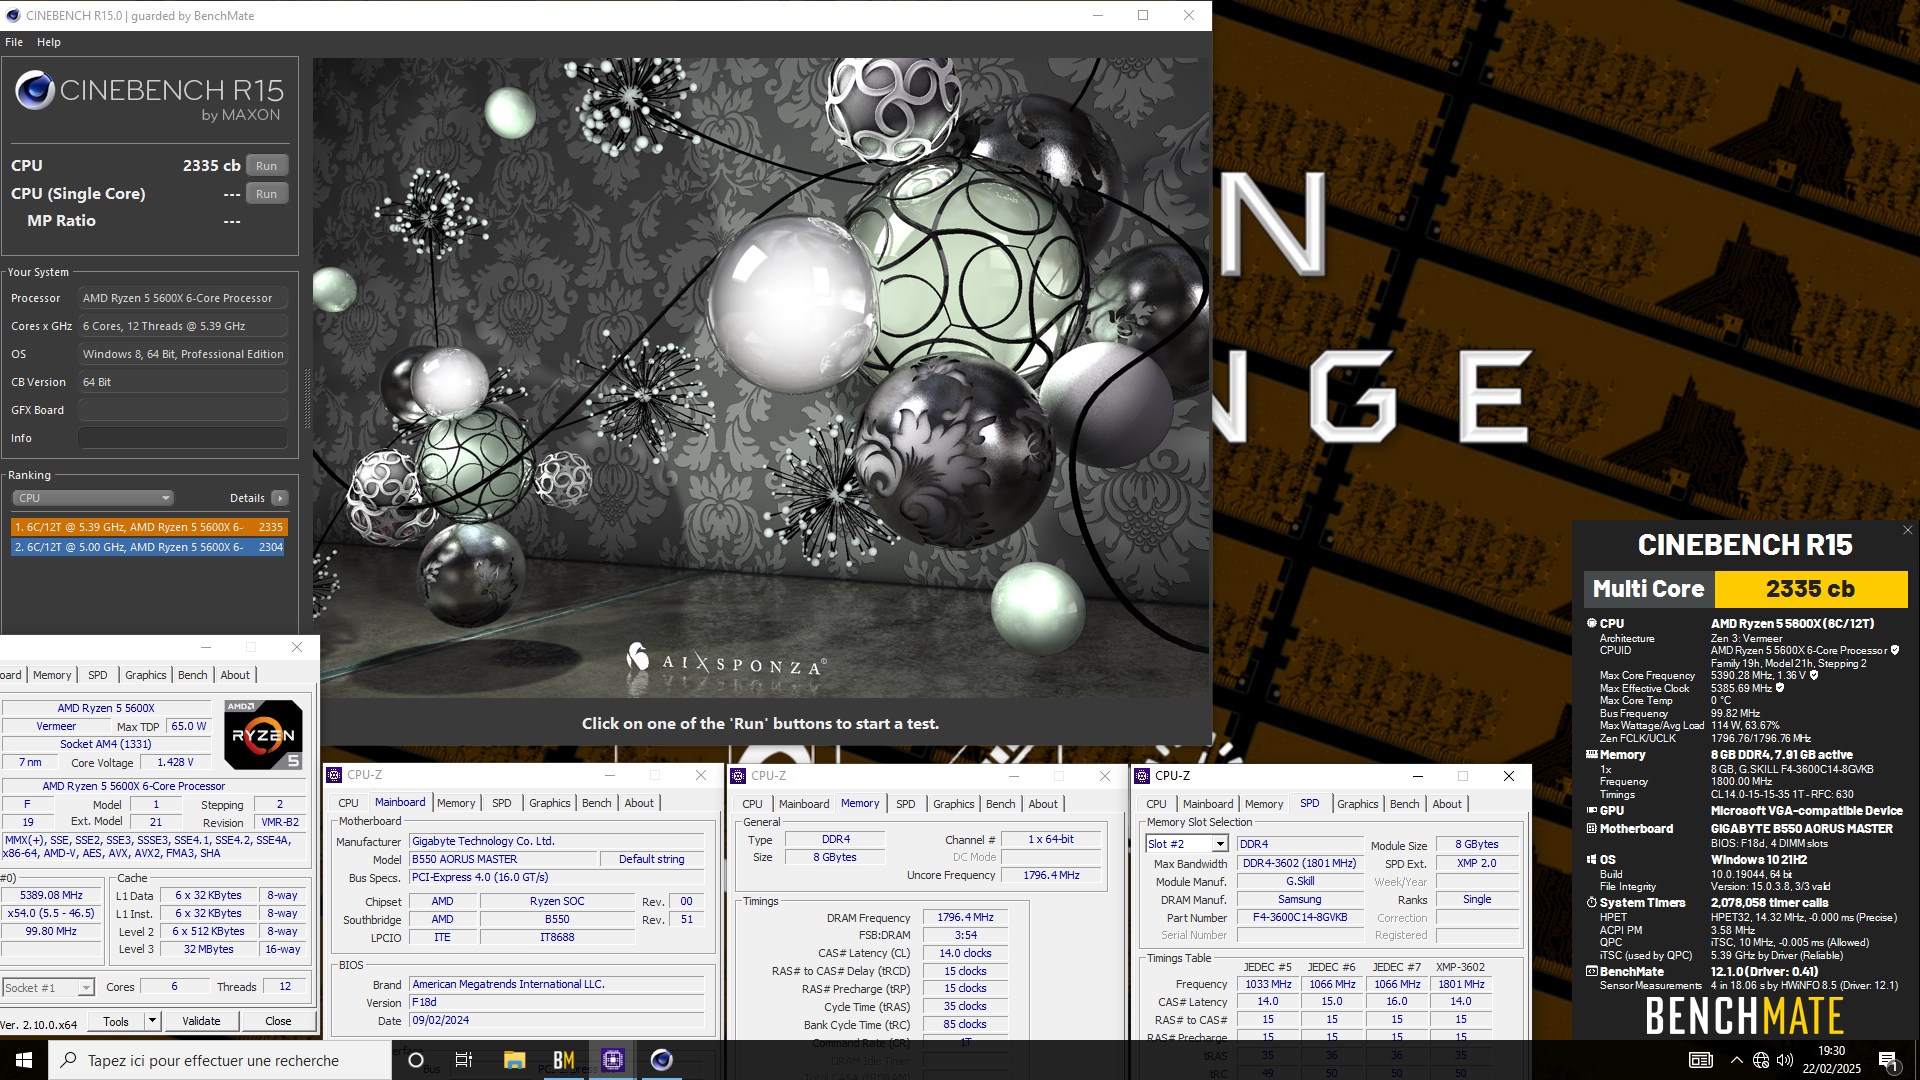The image size is (1920, 1080).
Task: Expand the Tools arrow dropdown in CPU-Z
Action: pyautogui.click(x=152, y=1021)
